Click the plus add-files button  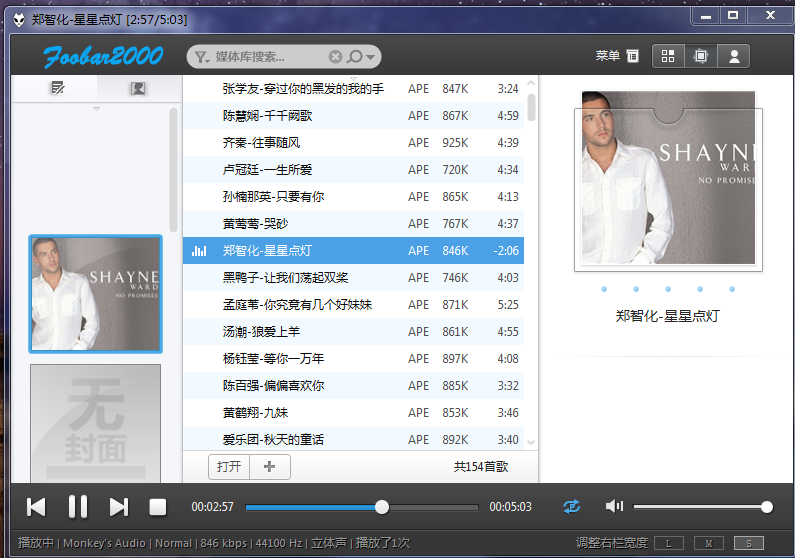[x=269, y=466]
